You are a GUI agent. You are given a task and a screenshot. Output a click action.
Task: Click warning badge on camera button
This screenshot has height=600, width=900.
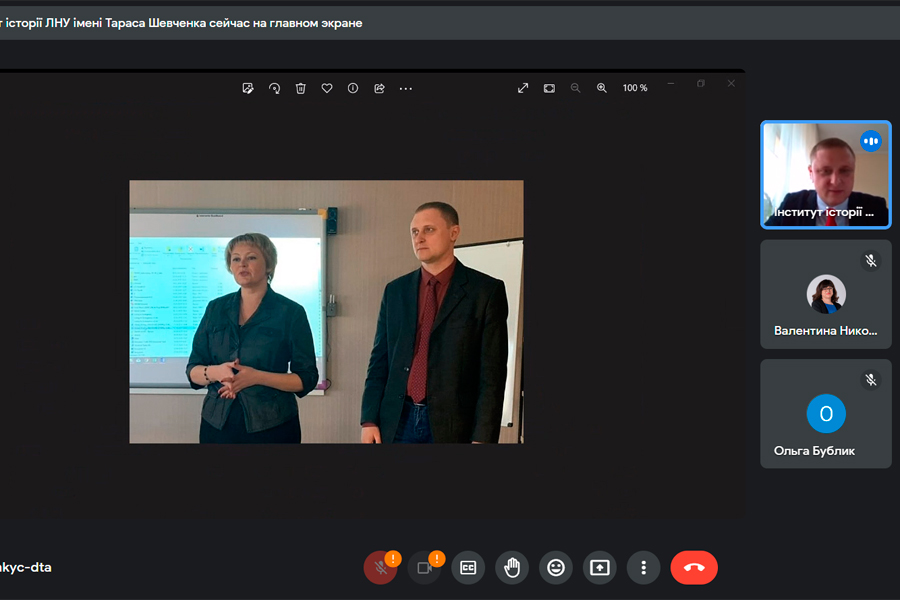(x=437, y=558)
